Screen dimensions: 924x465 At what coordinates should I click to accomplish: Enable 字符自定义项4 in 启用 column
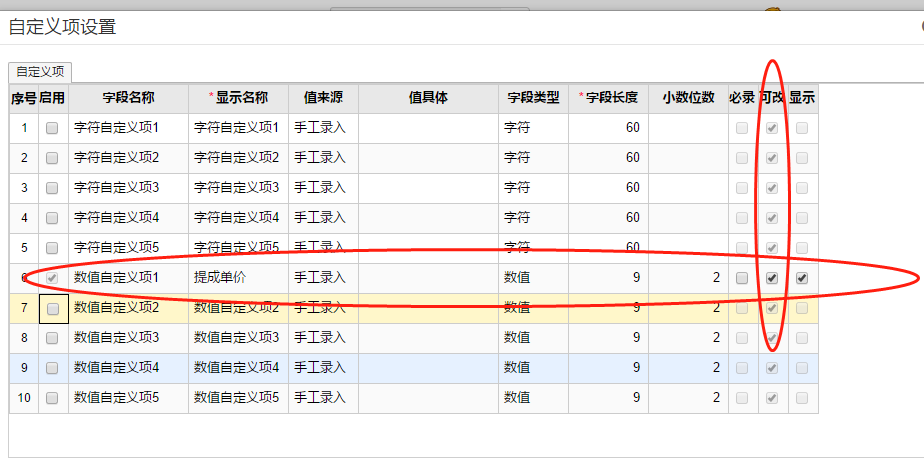coord(52,218)
